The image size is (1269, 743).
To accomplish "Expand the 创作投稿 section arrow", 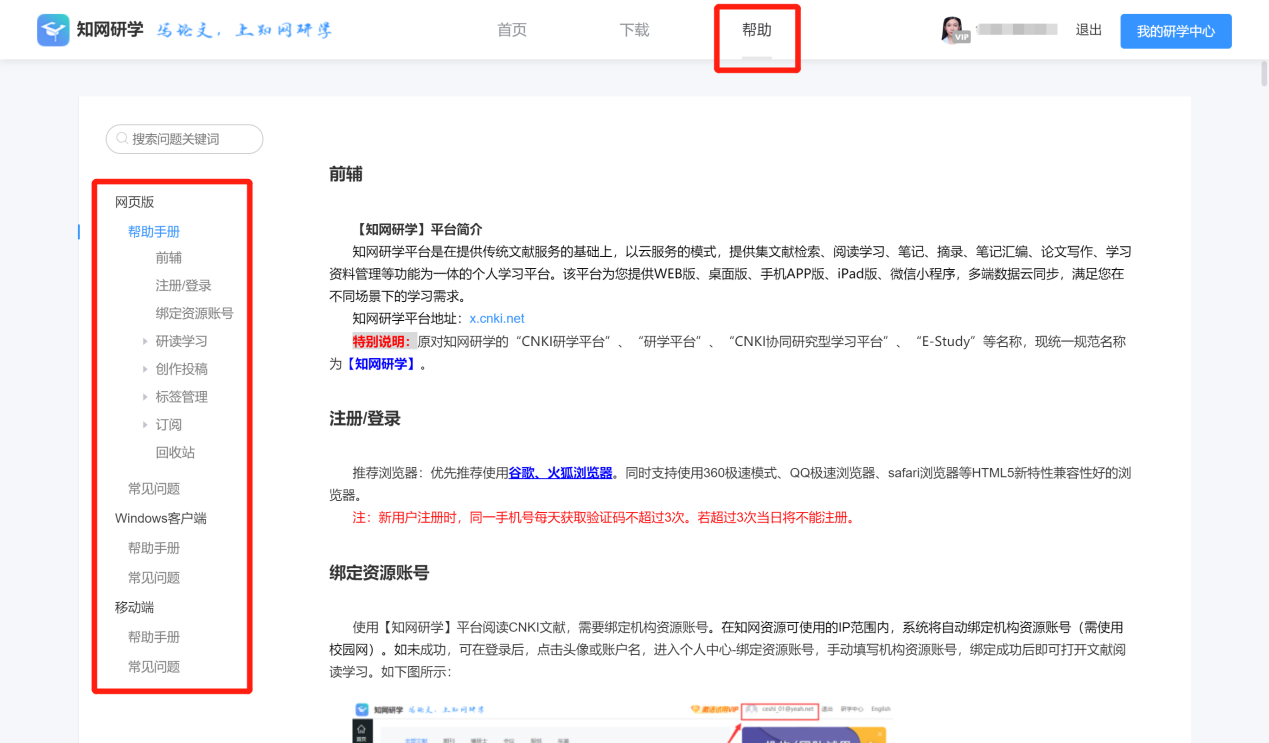I will 146,370.
